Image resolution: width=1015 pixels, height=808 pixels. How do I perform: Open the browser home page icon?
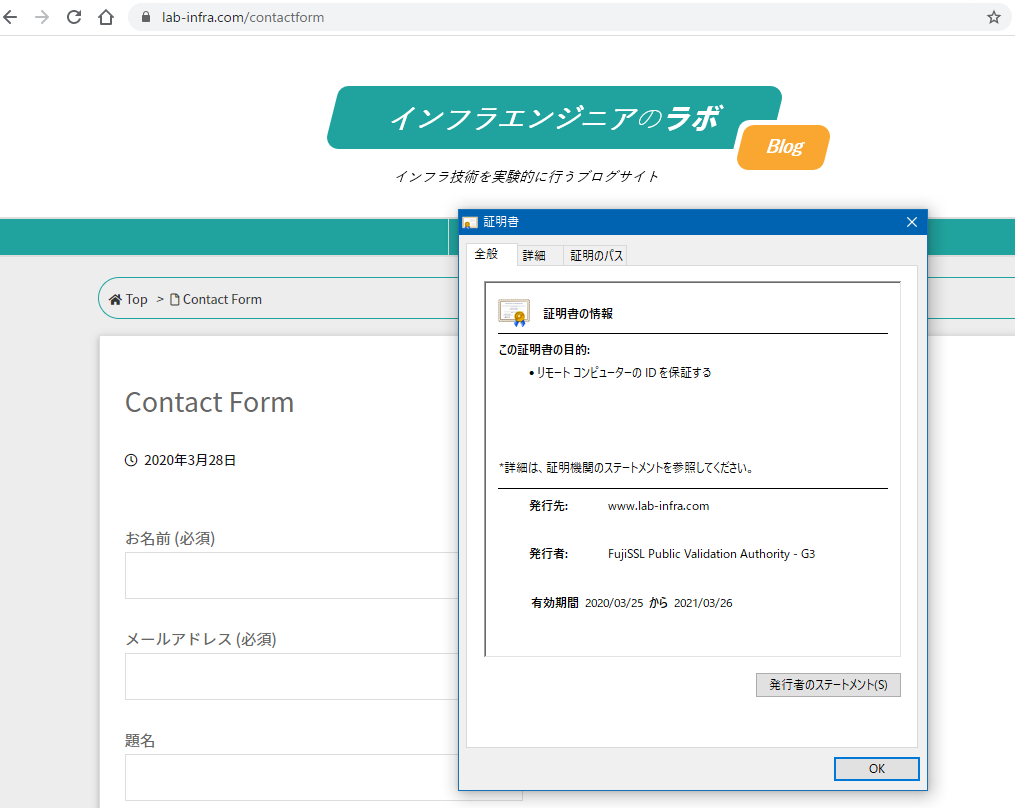click(x=106, y=17)
